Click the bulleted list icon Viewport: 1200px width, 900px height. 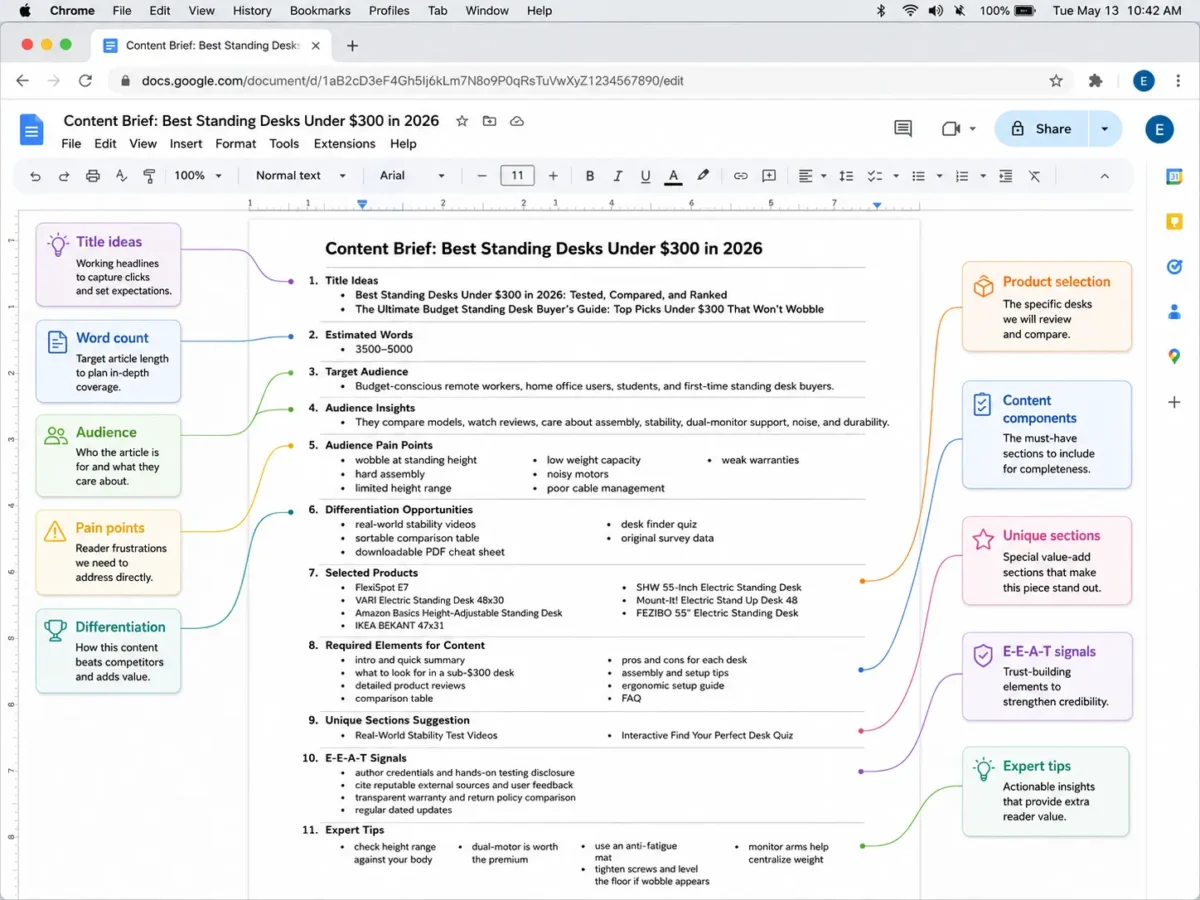click(x=918, y=176)
